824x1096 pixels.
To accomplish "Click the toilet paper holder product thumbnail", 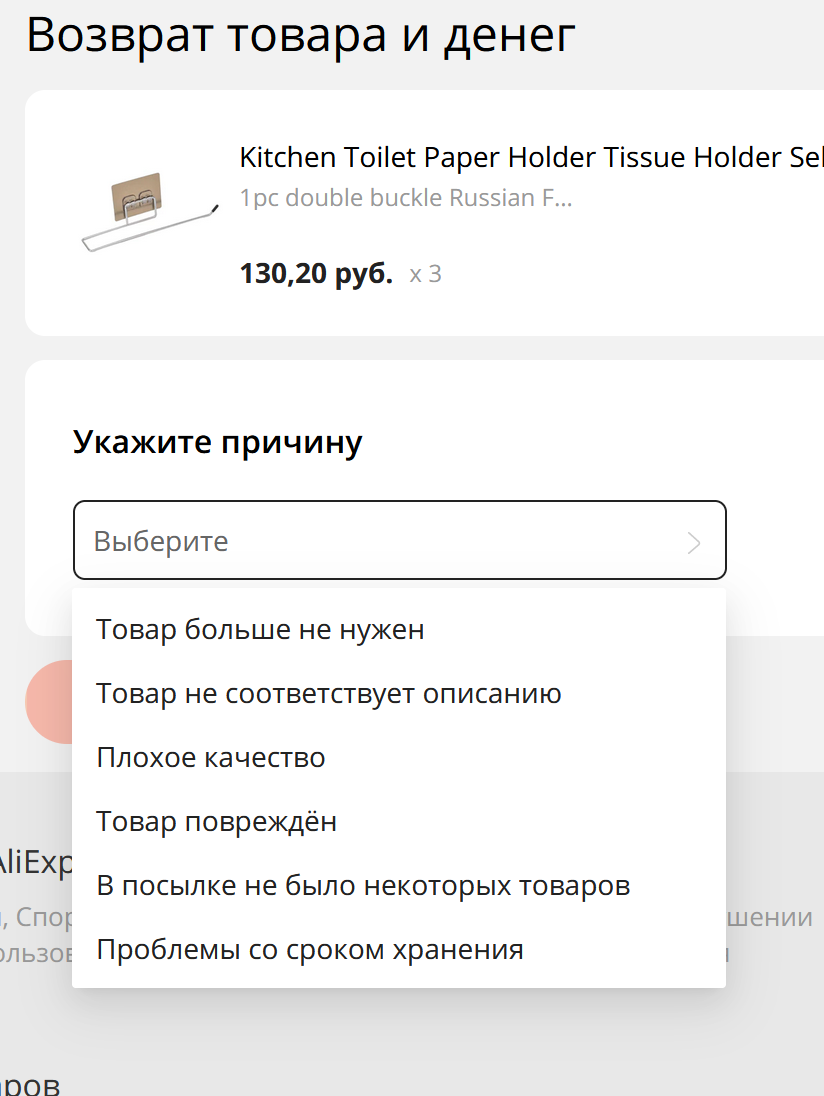I will click(x=148, y=213).
